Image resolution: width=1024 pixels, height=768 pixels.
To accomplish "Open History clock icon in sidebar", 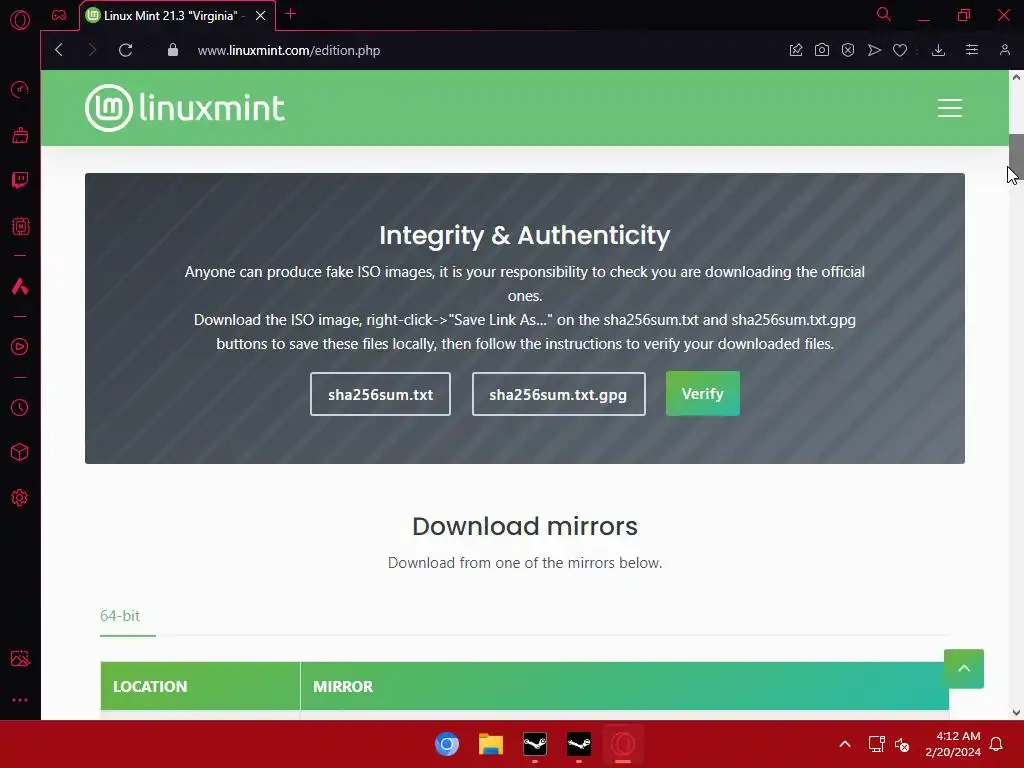I will [x=20, y=408].
